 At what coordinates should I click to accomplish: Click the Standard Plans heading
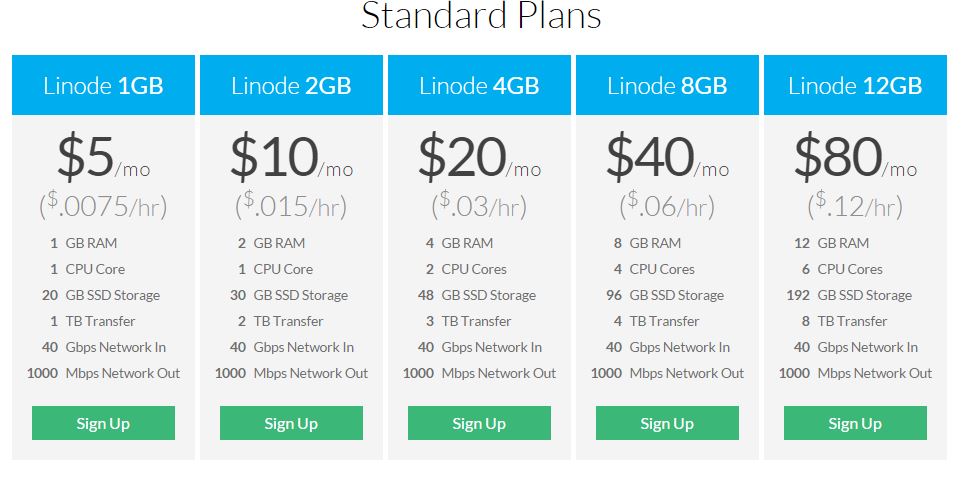[481, 15]
